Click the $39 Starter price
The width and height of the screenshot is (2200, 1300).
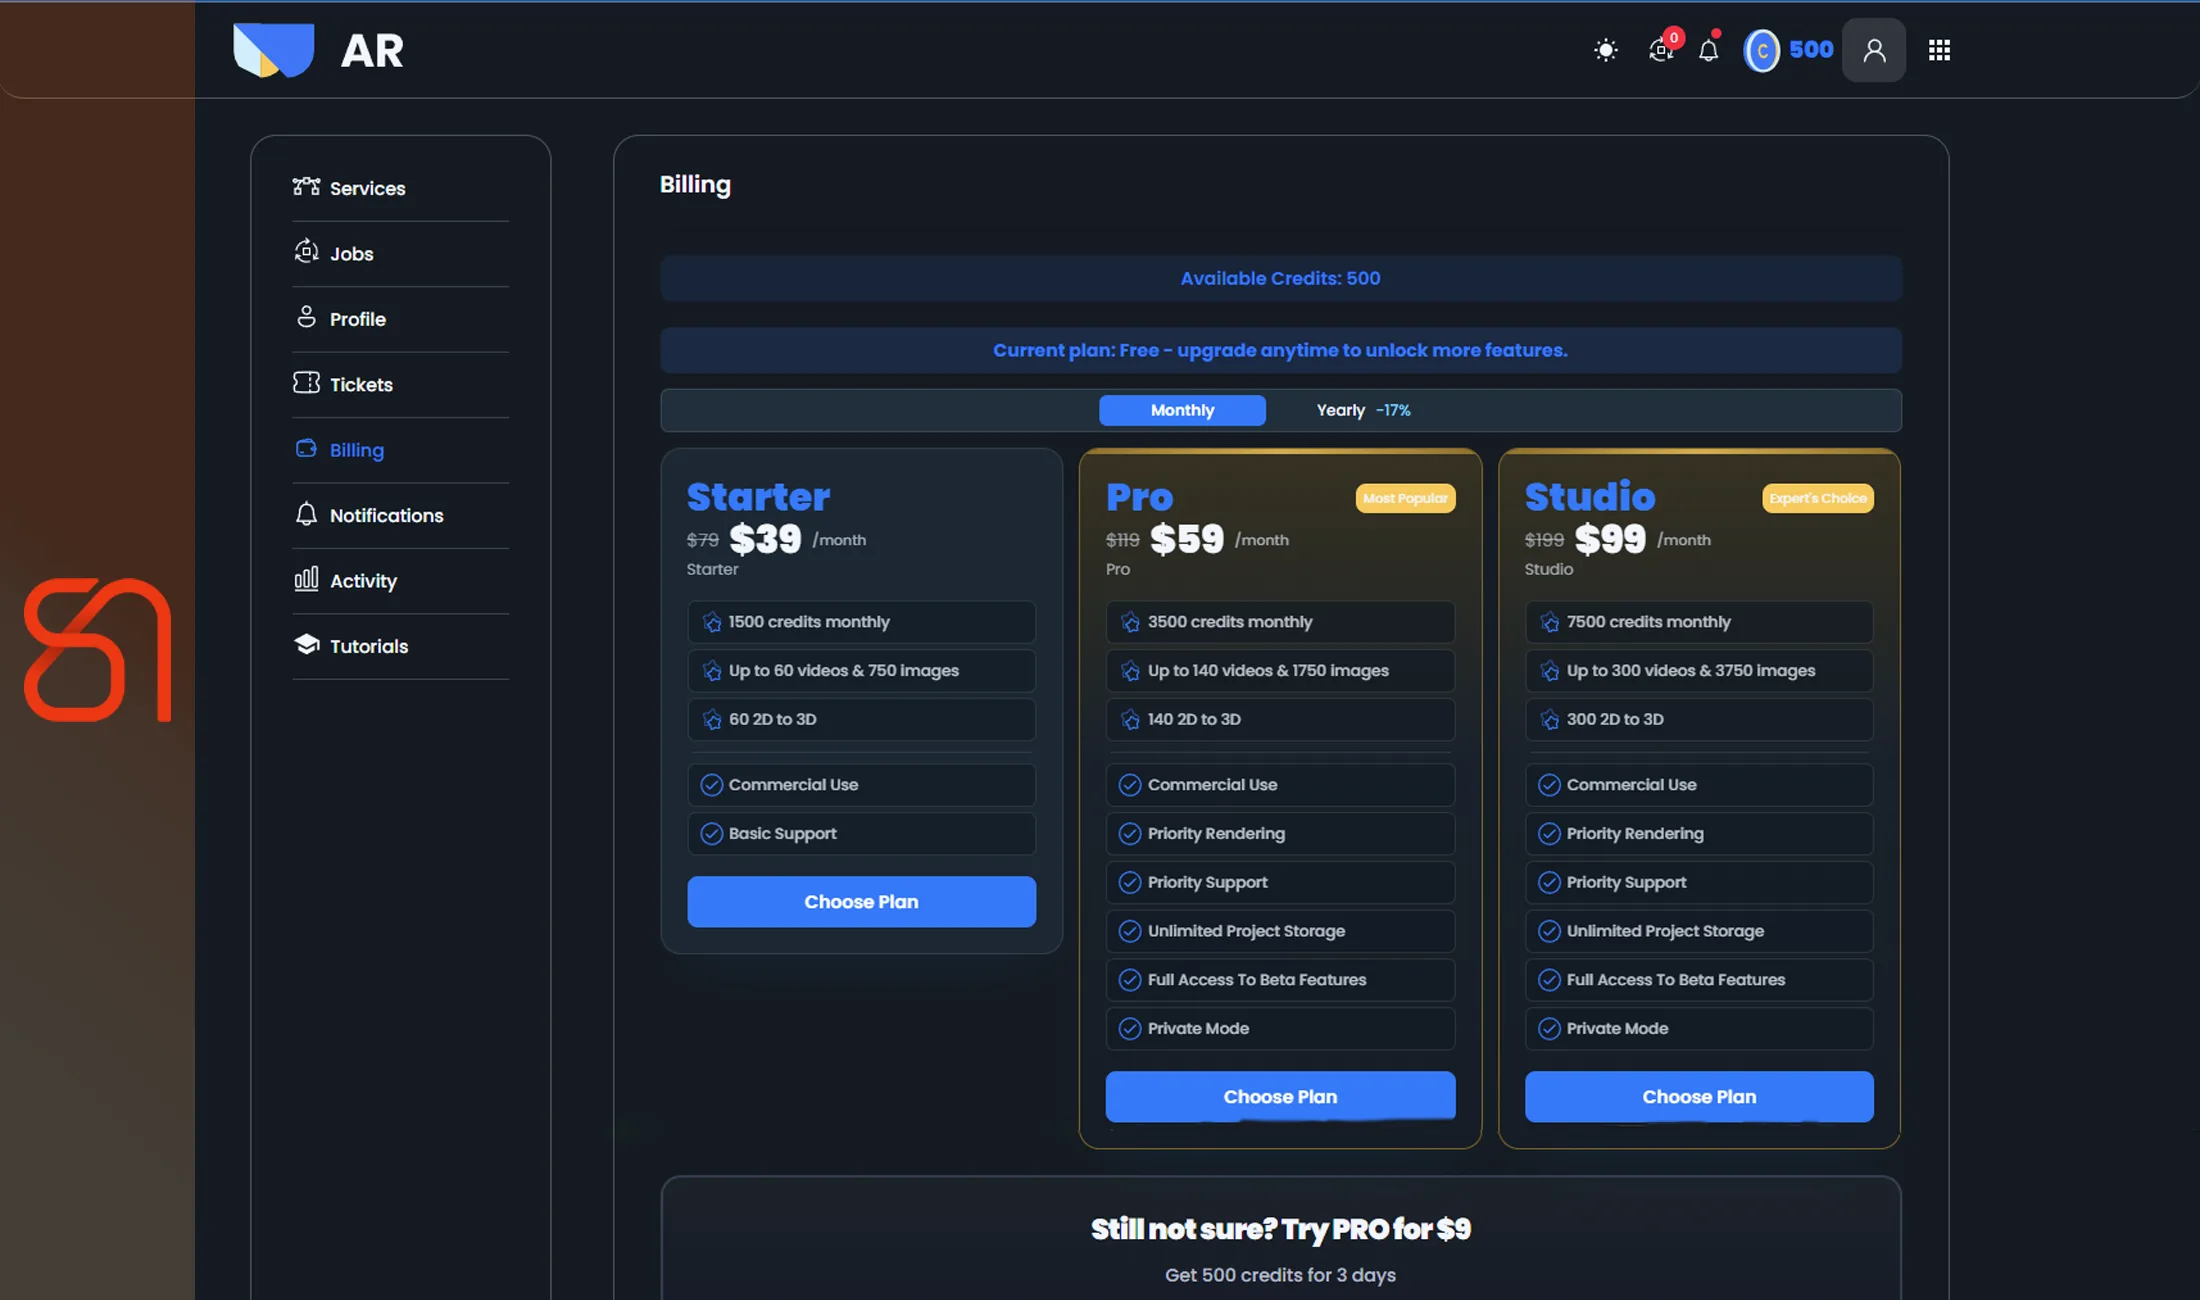point(765,540)
